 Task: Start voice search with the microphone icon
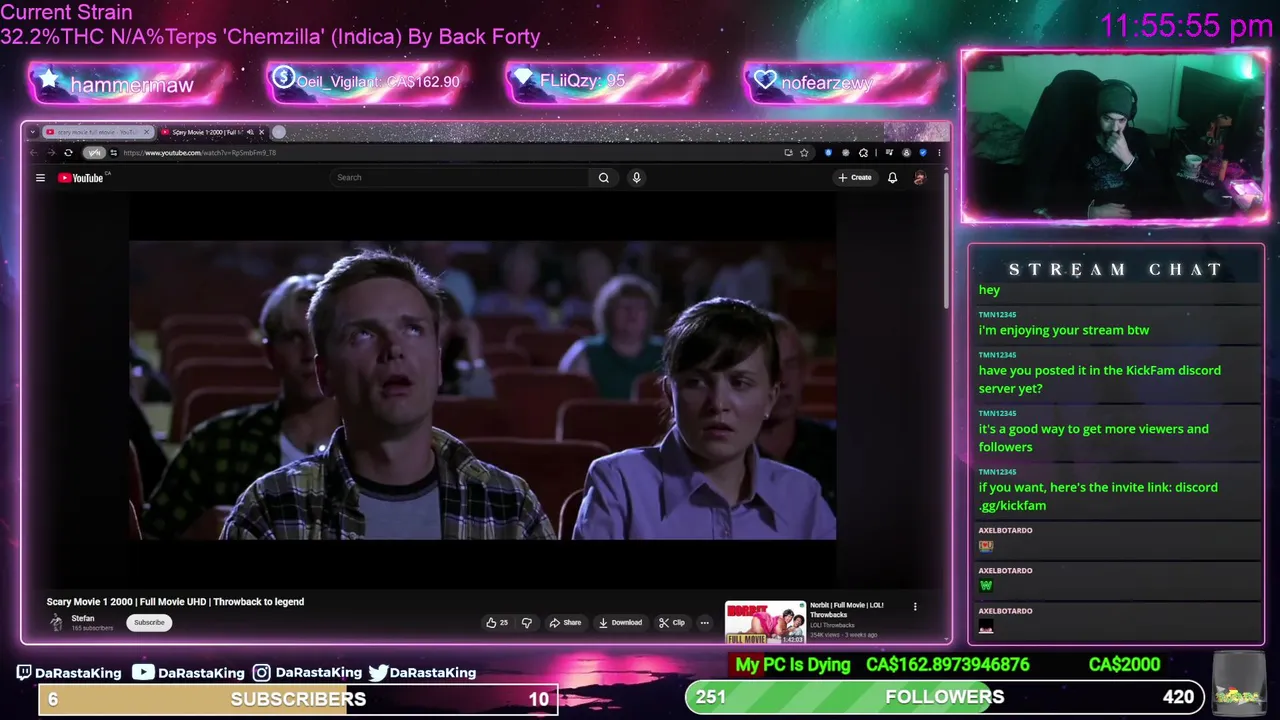point(636,177)
